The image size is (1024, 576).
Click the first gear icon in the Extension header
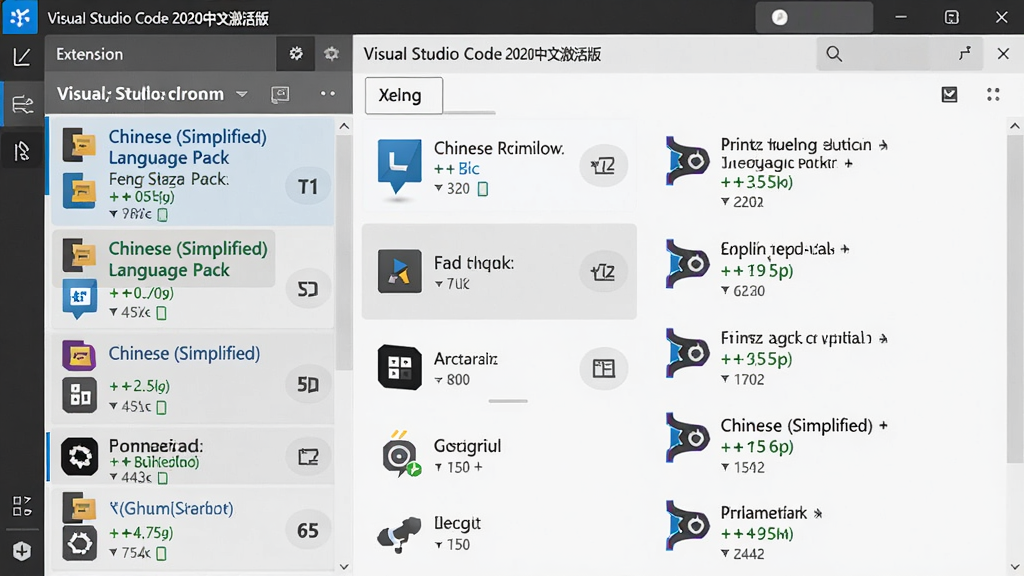(x=296, y=54)
